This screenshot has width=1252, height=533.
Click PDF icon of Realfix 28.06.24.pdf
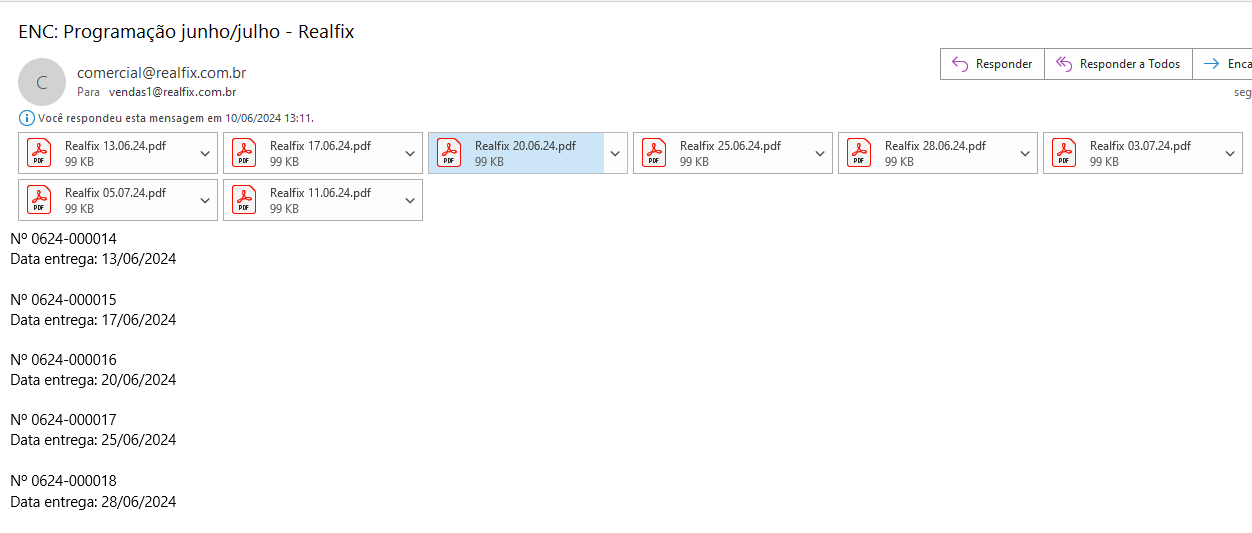859,153
